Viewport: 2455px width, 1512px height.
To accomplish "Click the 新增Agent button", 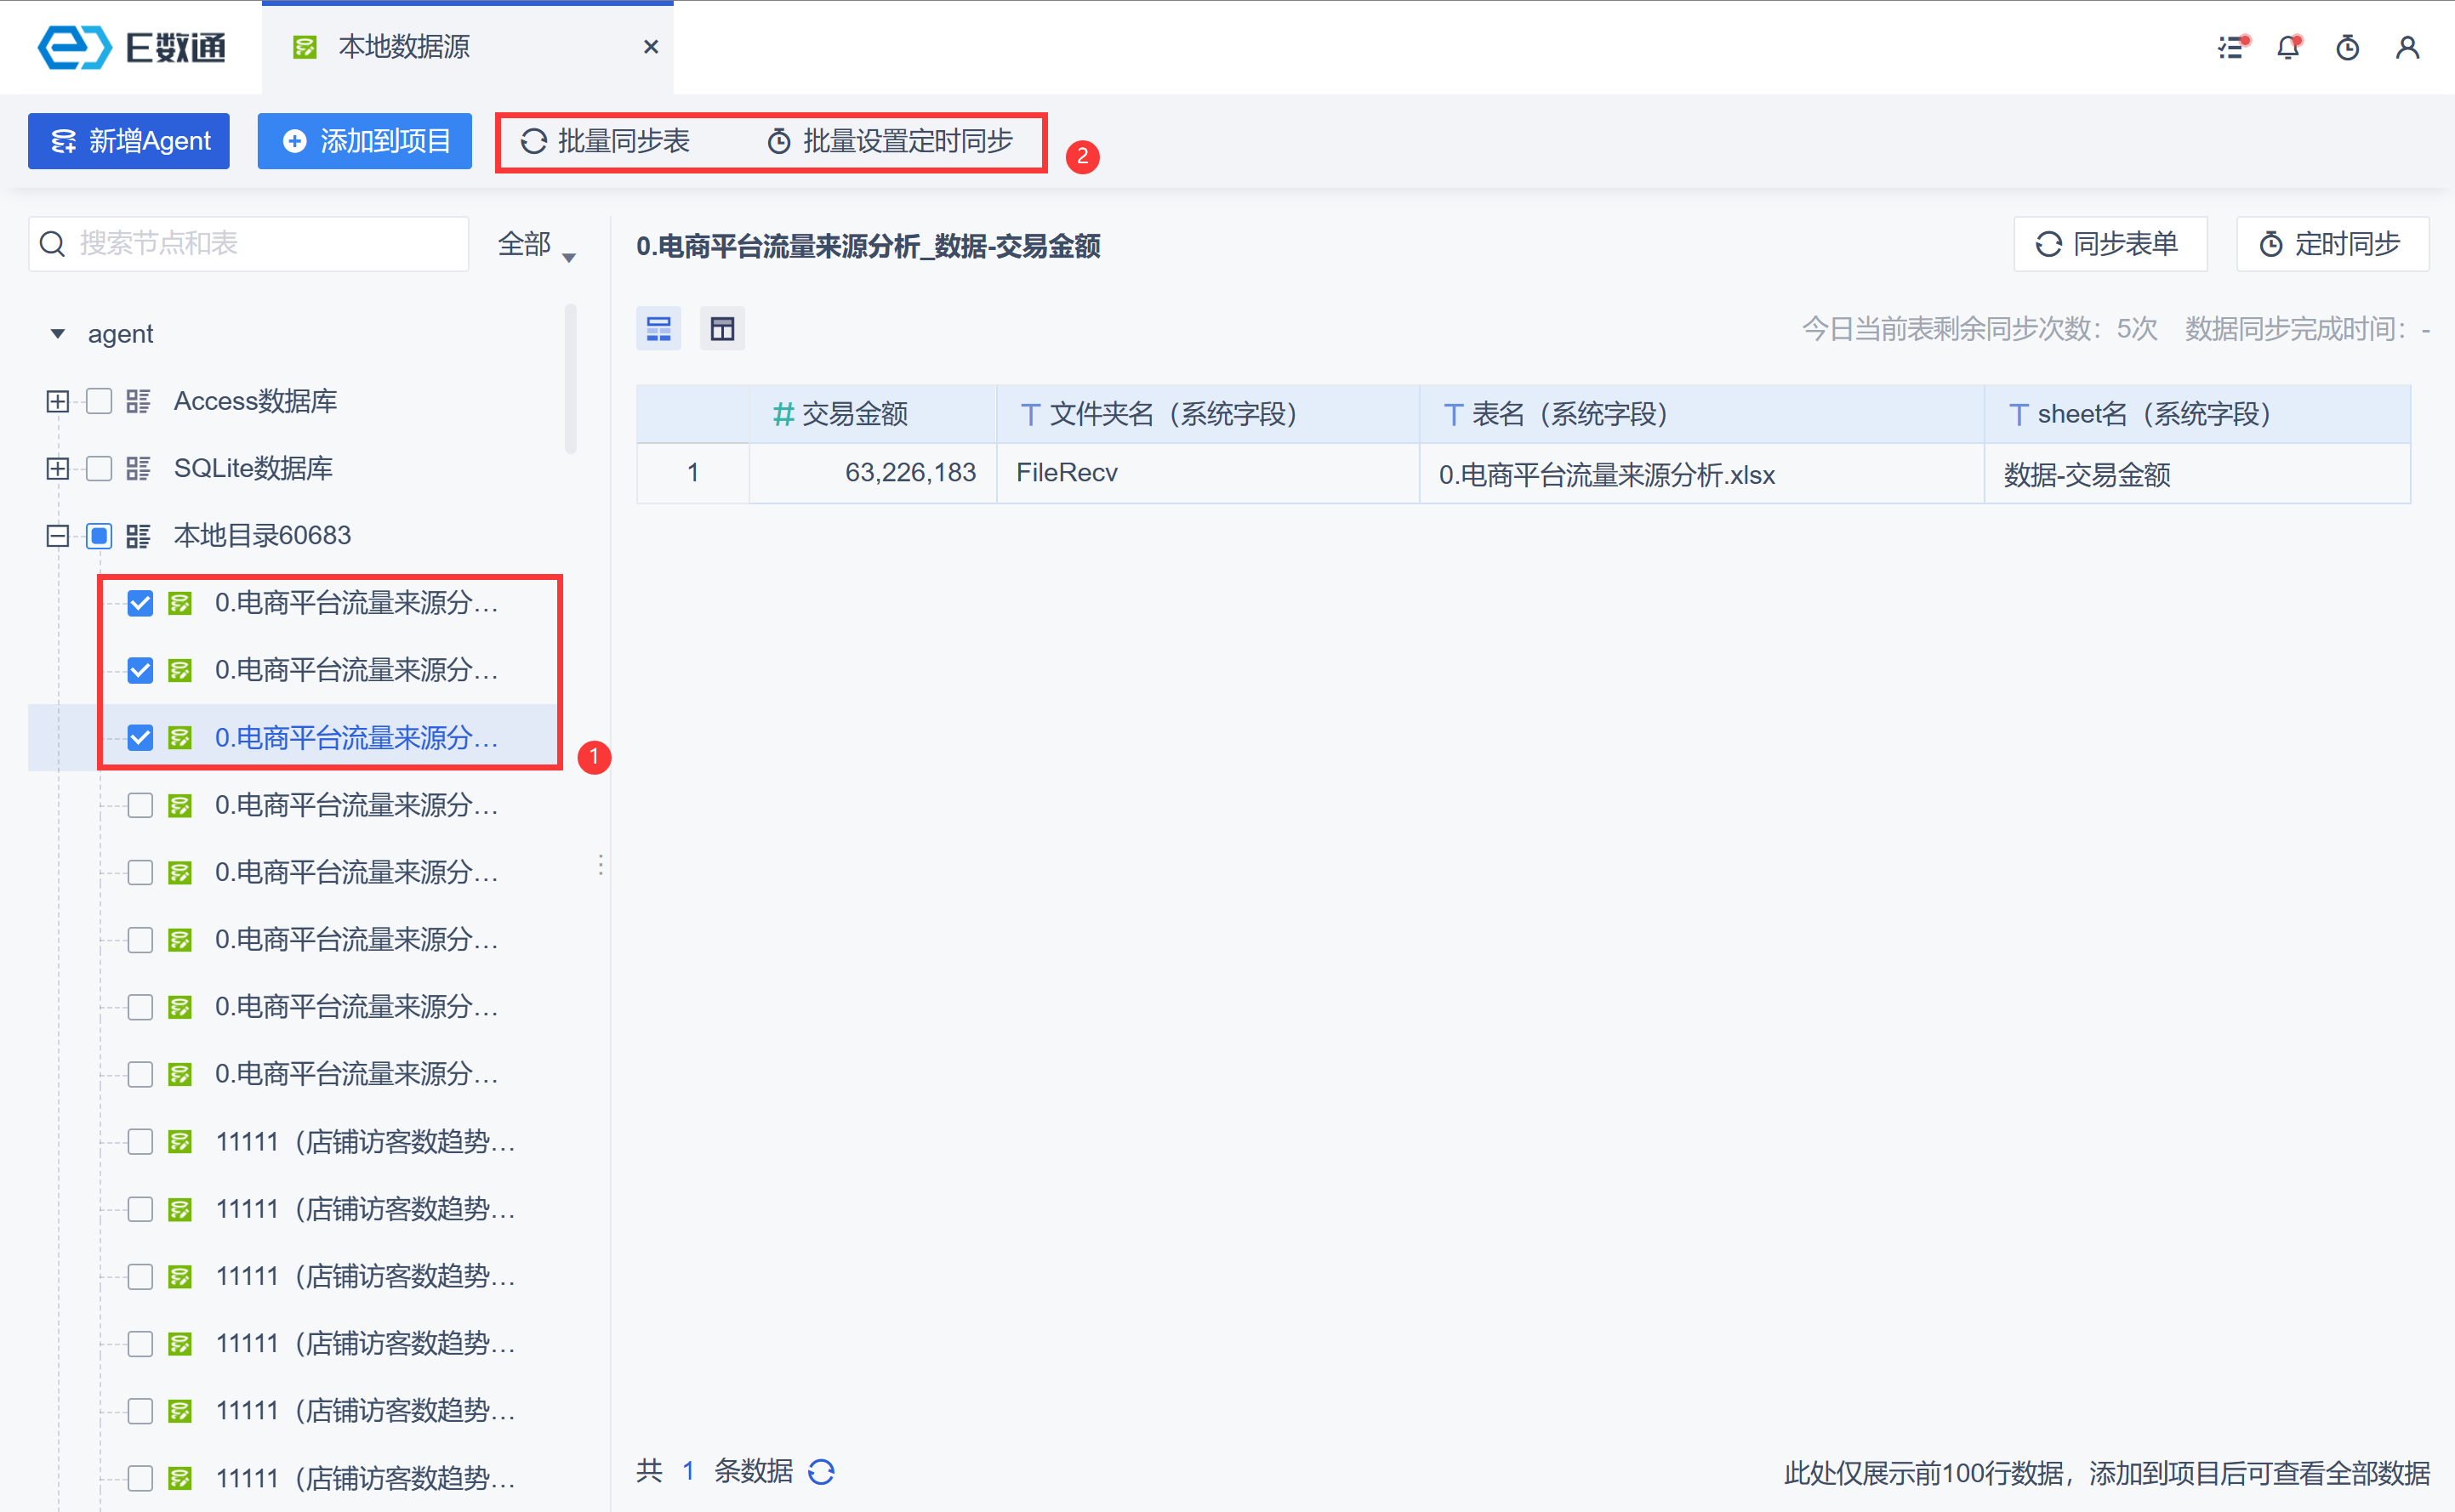I will (x=129, y=141).
